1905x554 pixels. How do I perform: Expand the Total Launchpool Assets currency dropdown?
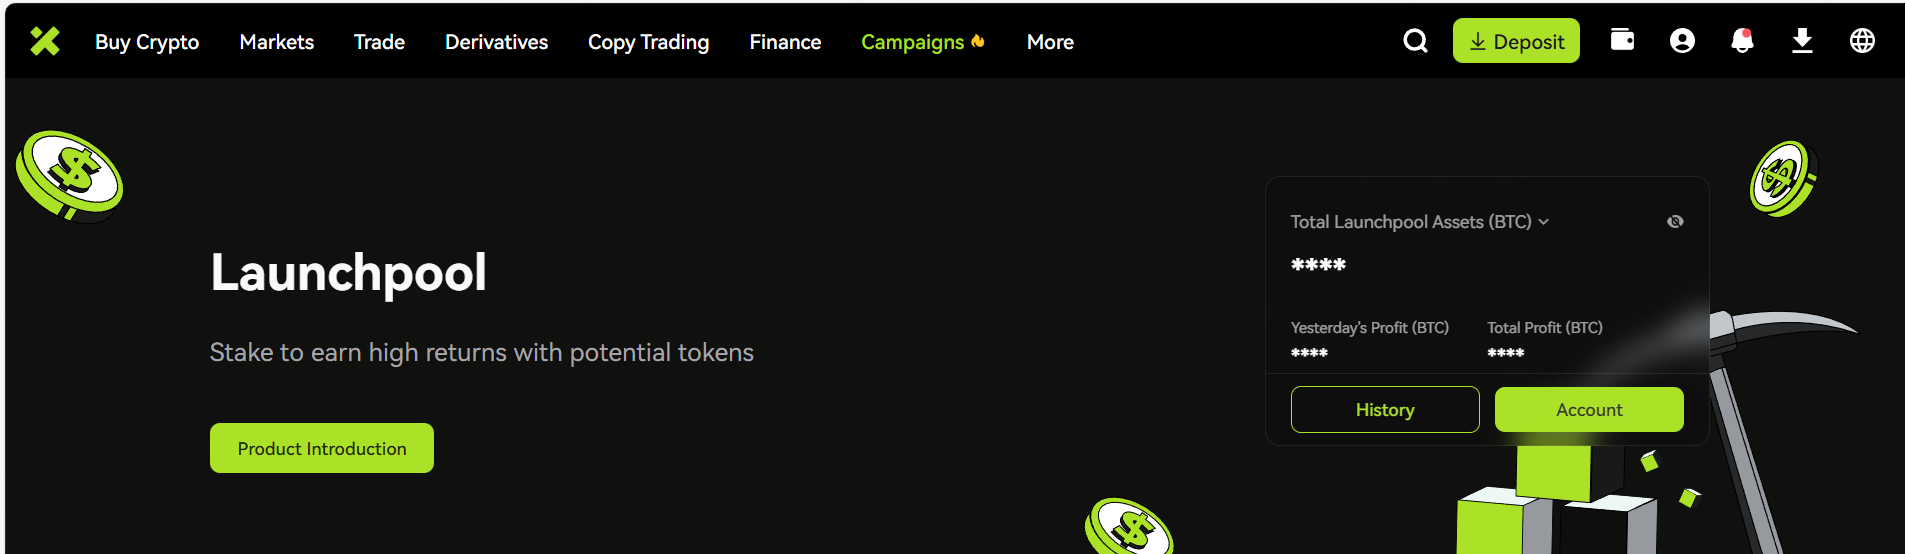pyautogui.click(x=1543, y=222)
